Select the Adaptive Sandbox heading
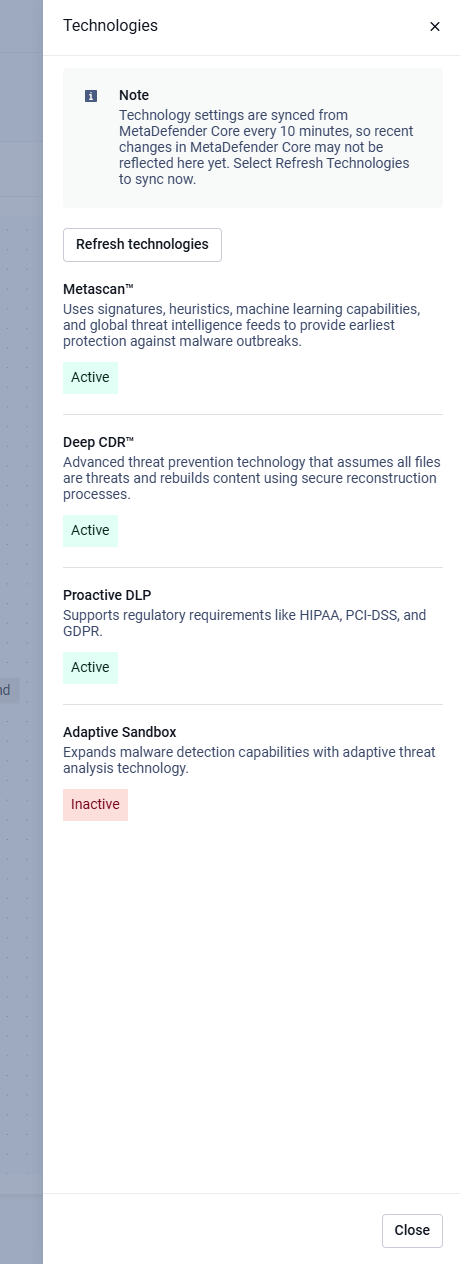This screenshot has height=1264, width=460. point(120,732)
